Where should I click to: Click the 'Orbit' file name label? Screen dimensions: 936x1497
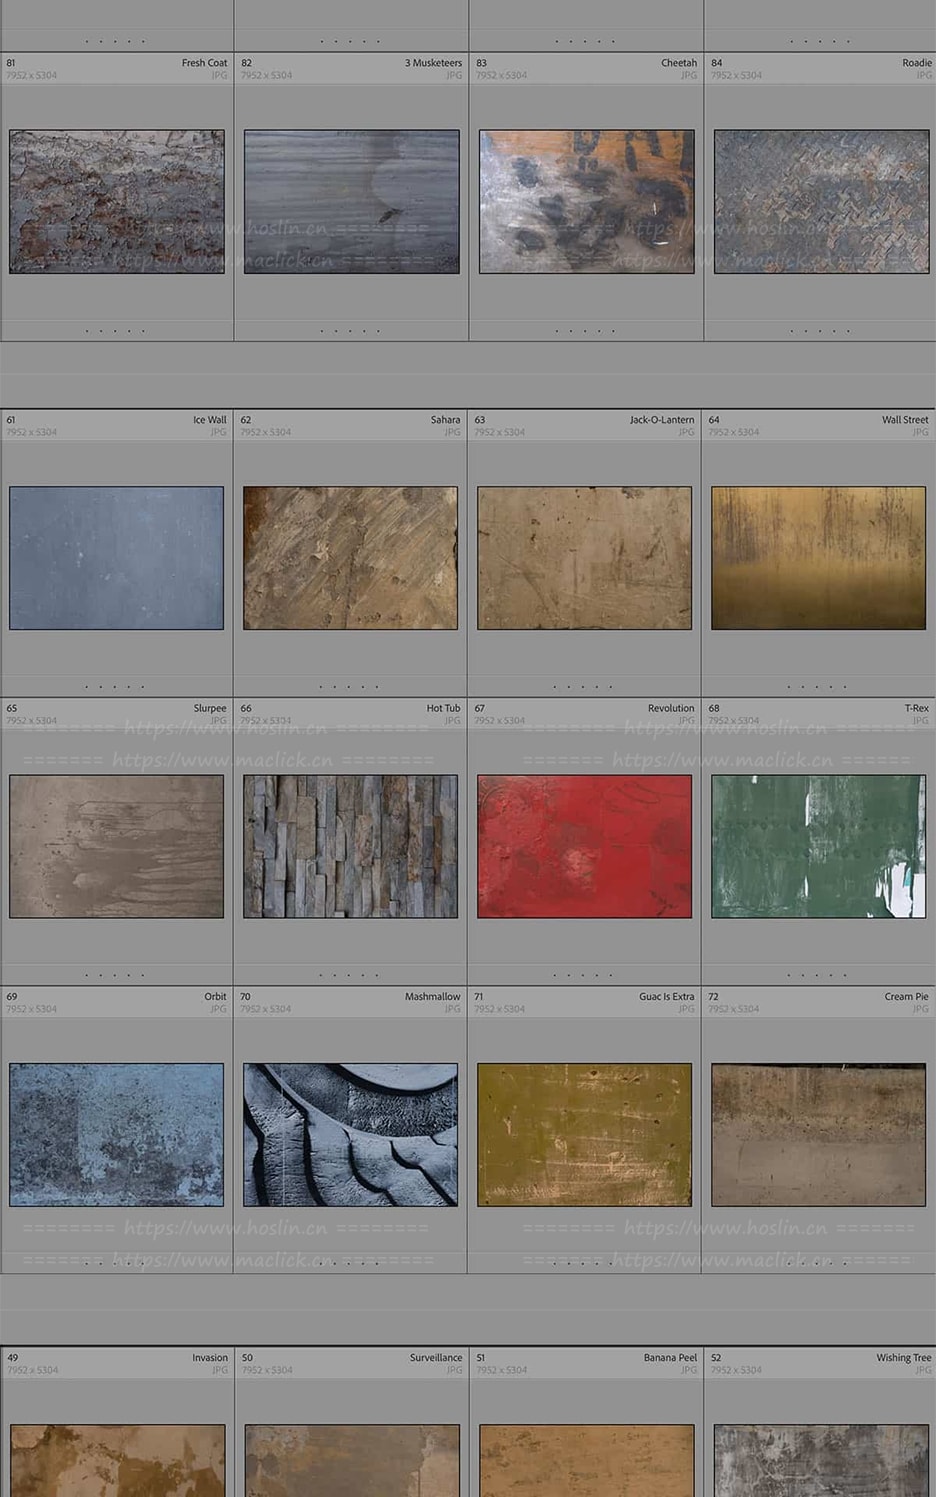[216, 997]
